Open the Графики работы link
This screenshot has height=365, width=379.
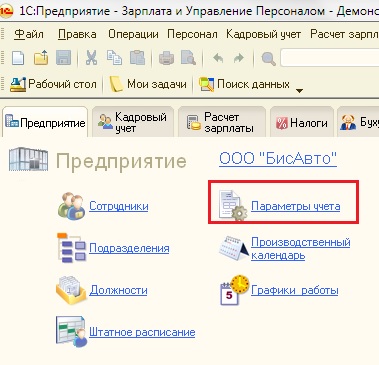295,290
